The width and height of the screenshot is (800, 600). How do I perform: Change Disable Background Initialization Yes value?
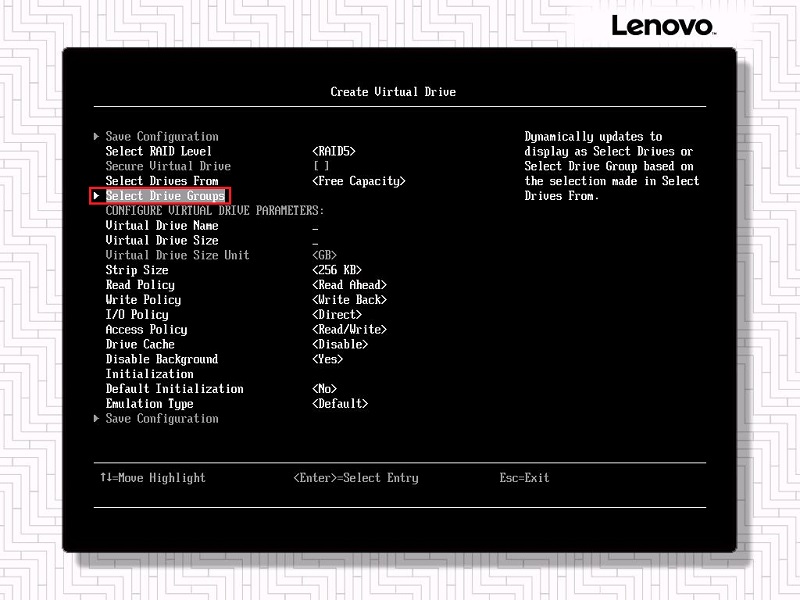[x=327, y=359]
